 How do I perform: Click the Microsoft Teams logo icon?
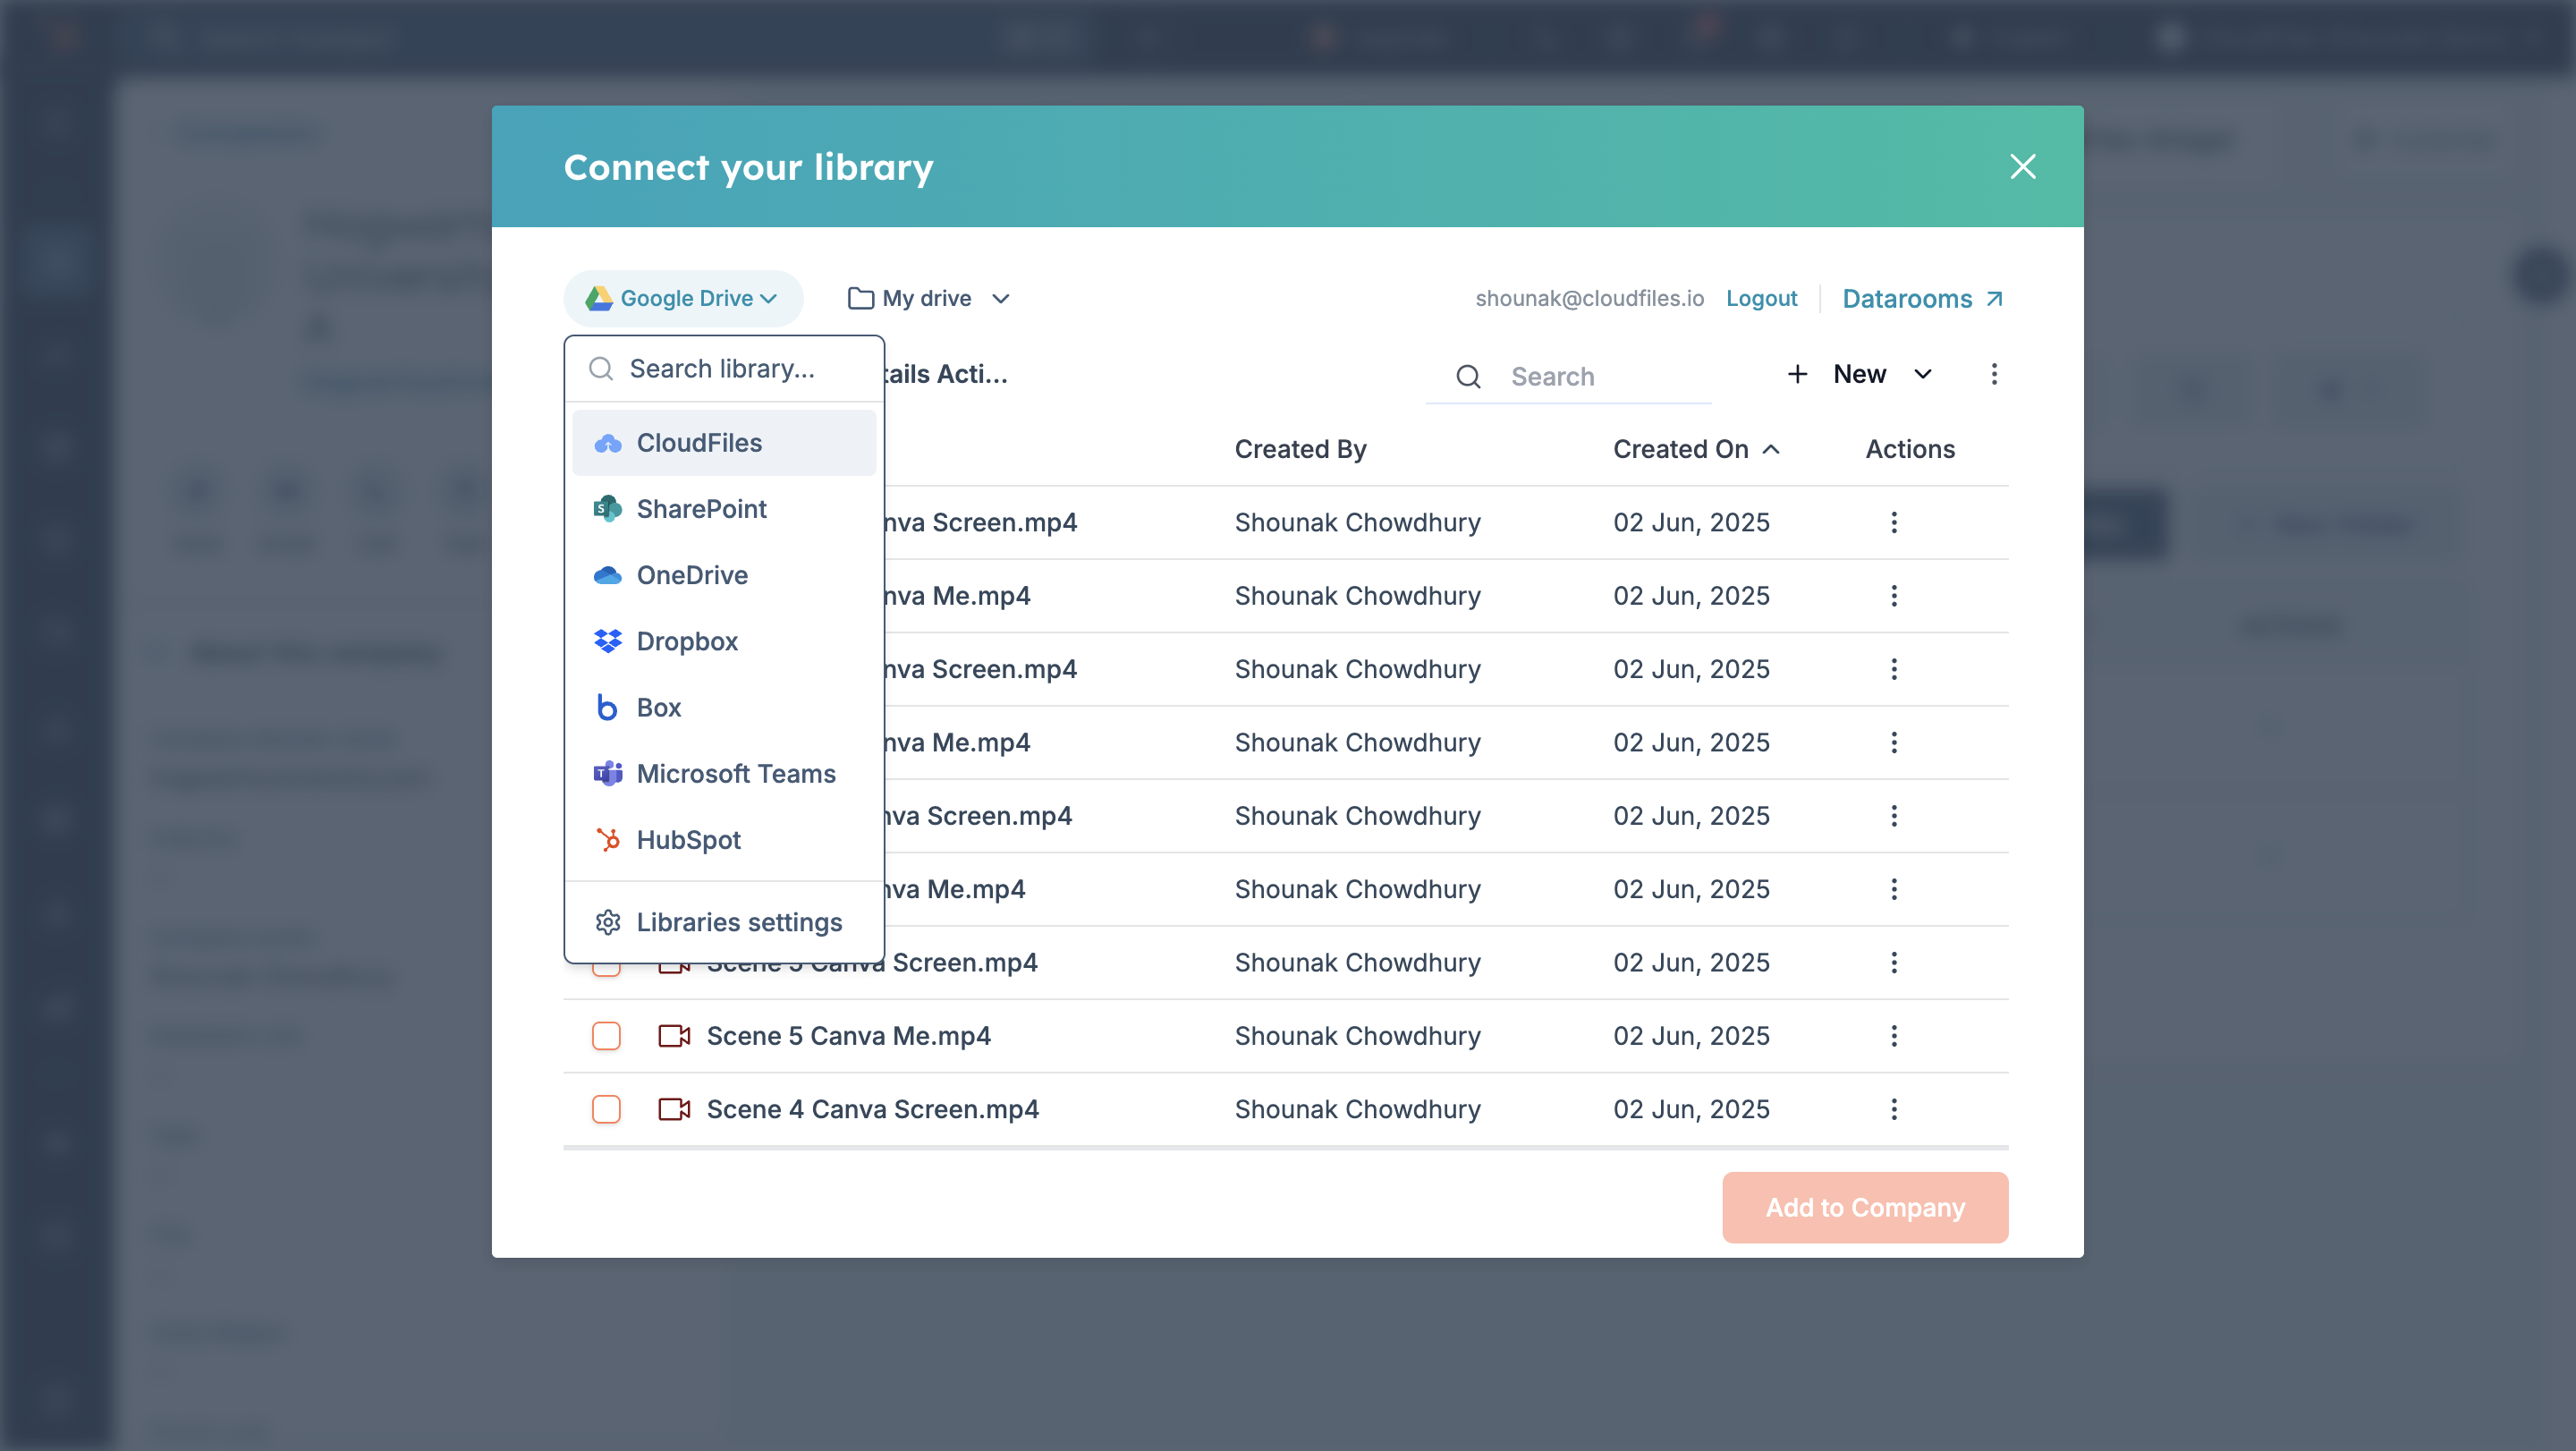(607, 773)
